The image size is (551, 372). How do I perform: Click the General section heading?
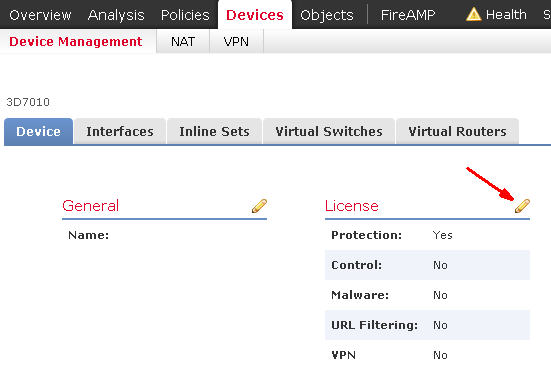click(91, 206)
